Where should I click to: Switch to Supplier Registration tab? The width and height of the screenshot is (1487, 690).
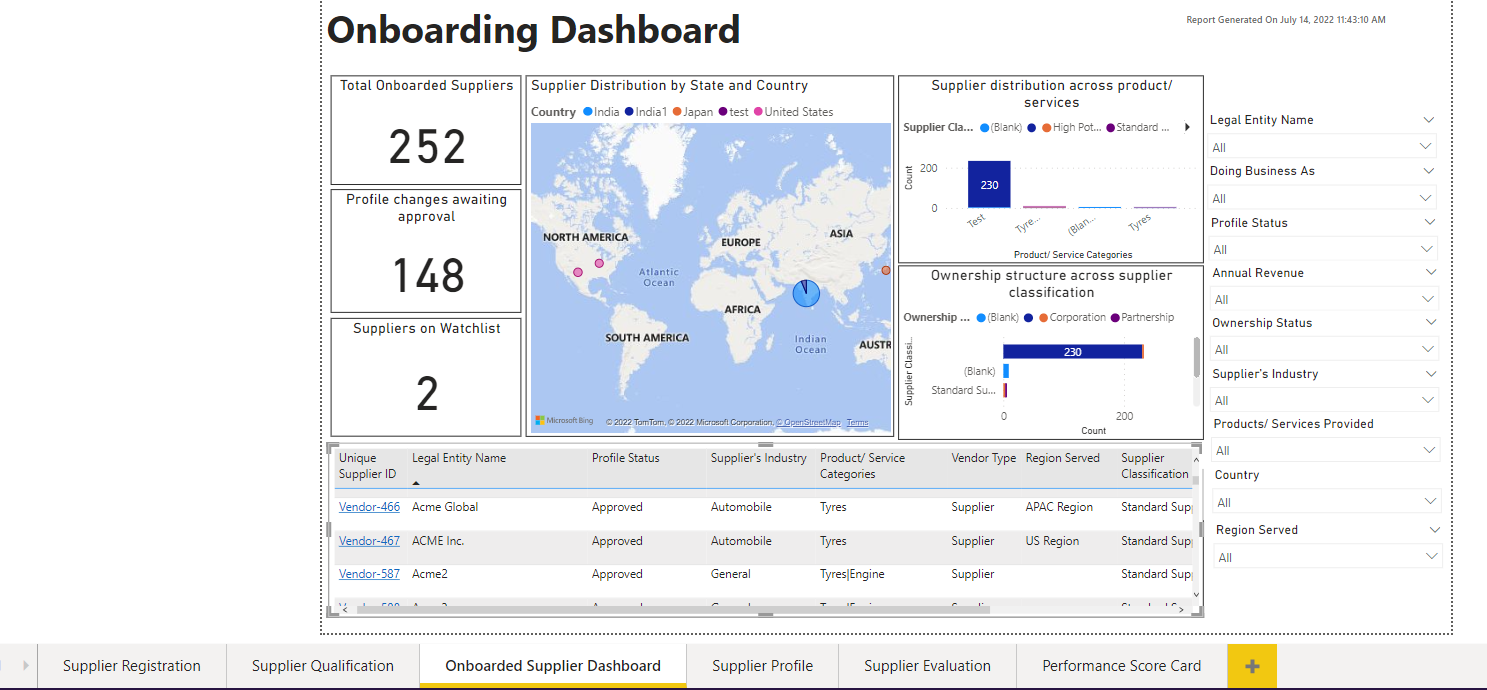point(132,666)
